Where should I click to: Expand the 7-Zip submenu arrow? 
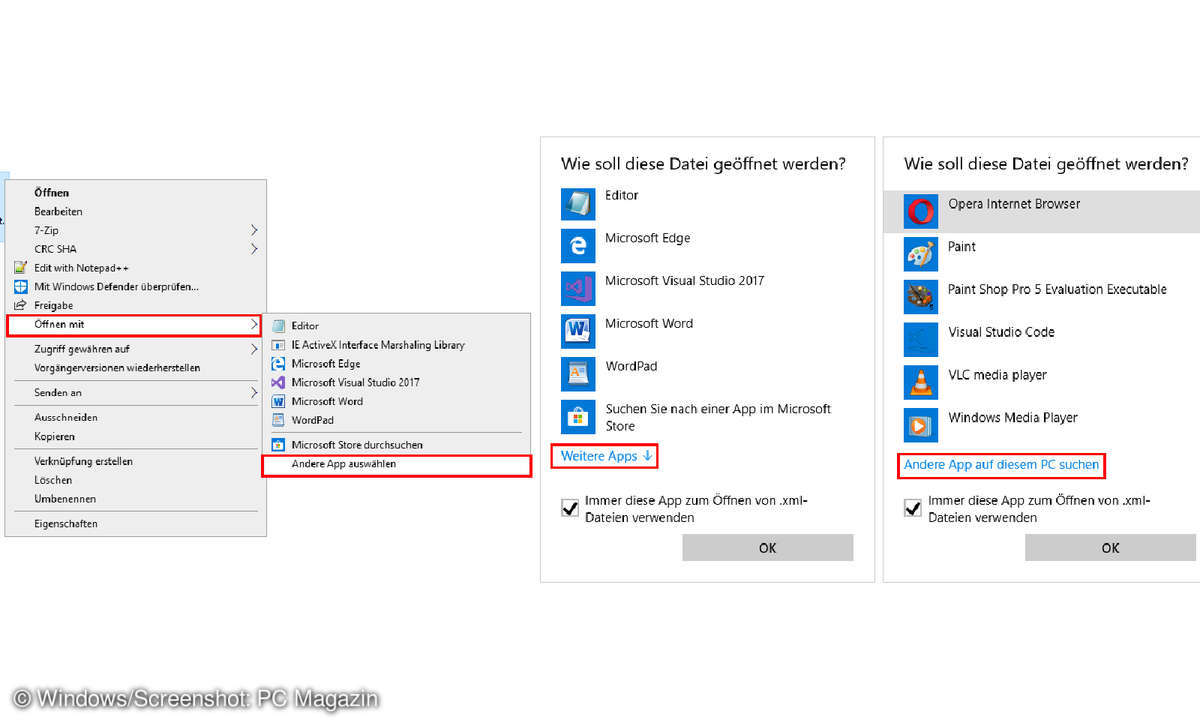coord(254,230)
